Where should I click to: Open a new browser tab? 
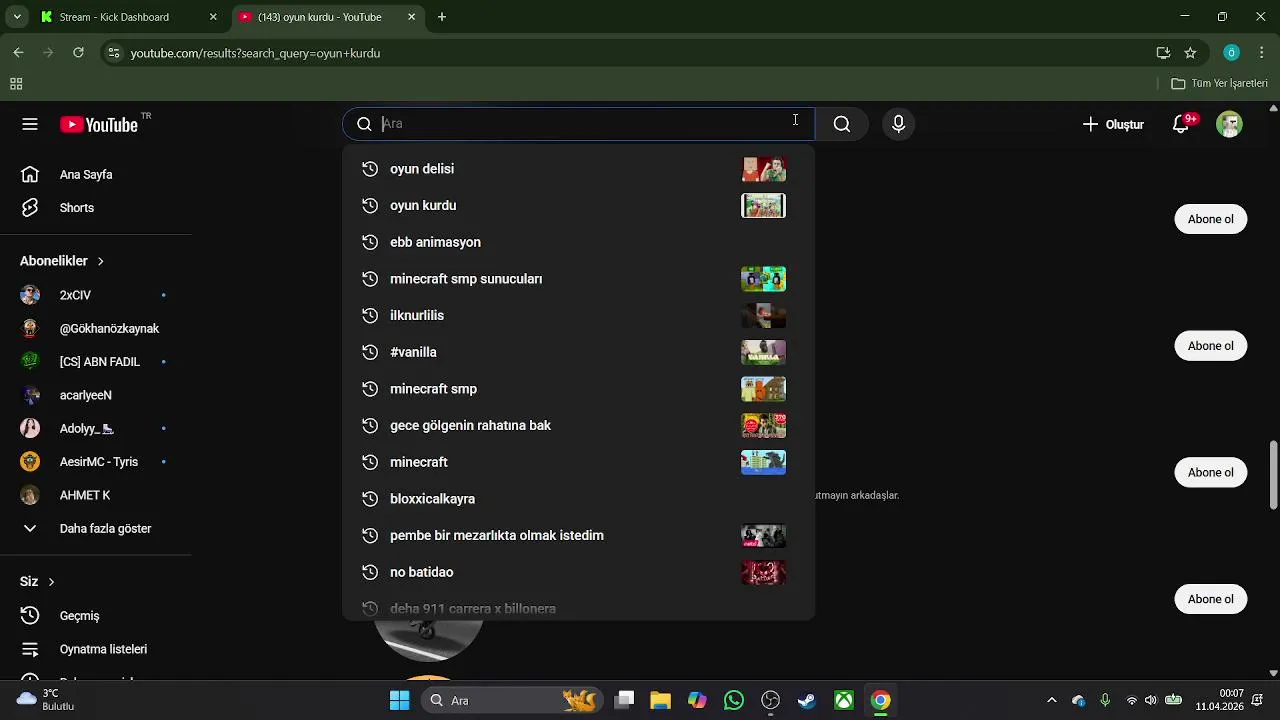pos(442,17)
